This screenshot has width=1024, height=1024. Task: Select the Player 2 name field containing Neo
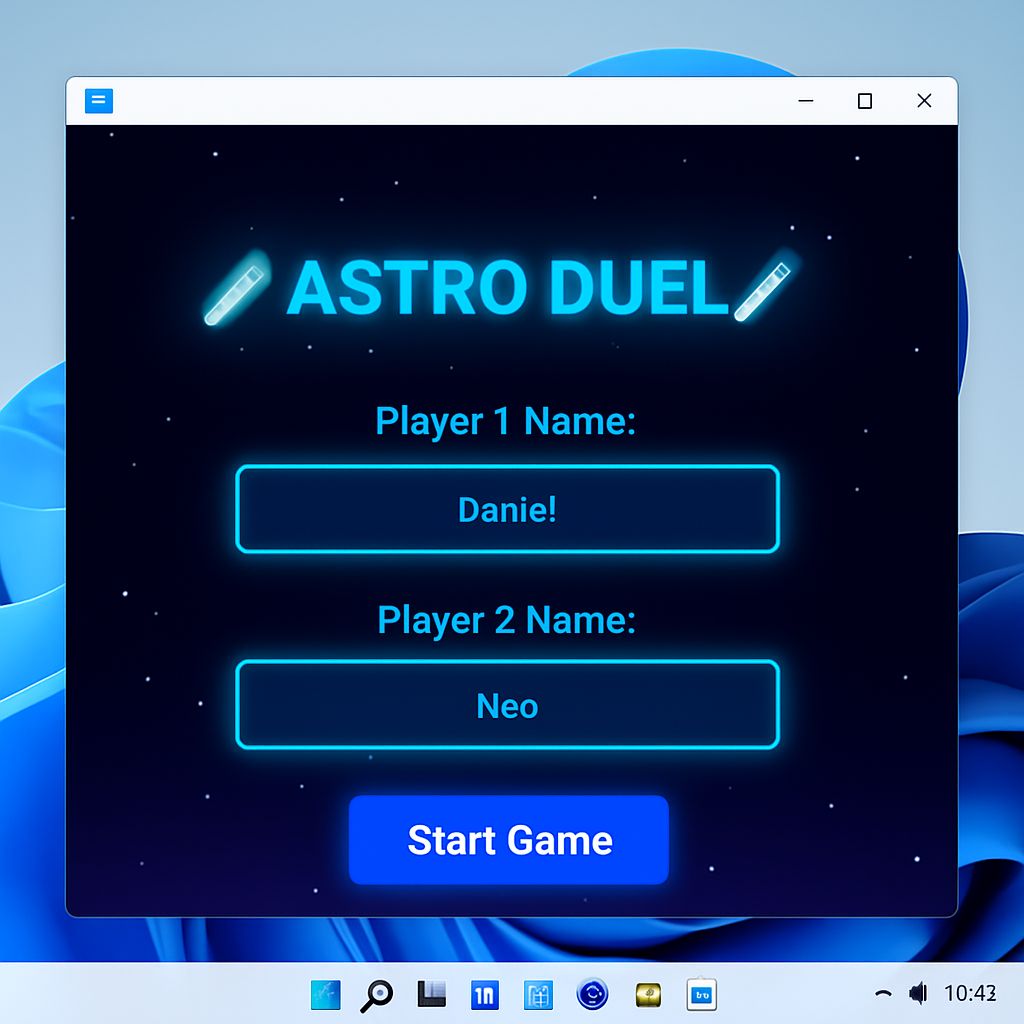point(507,704)
